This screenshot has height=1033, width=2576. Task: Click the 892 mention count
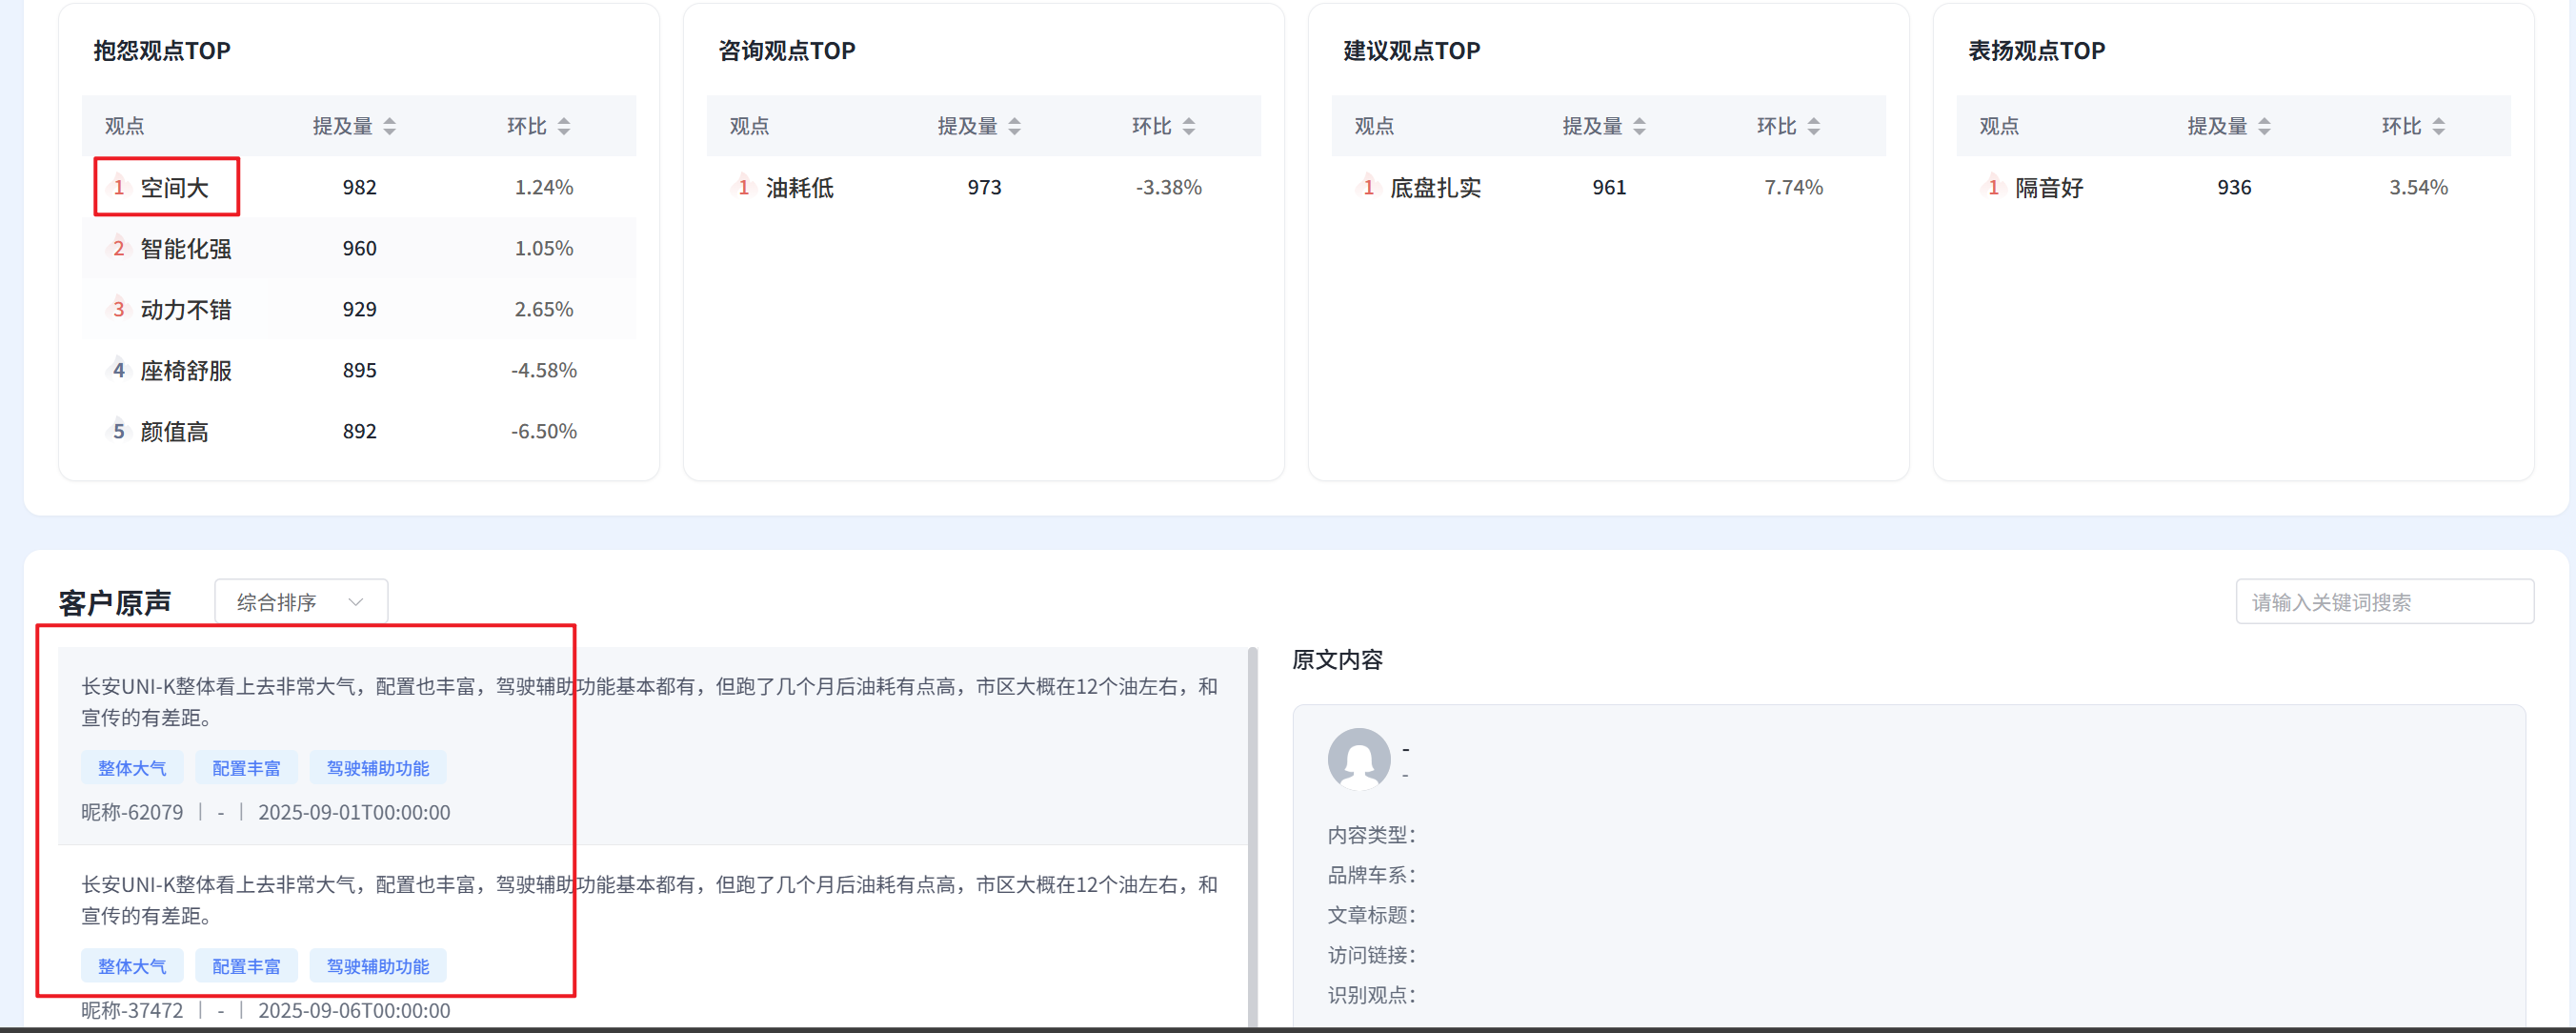point(359,431)
